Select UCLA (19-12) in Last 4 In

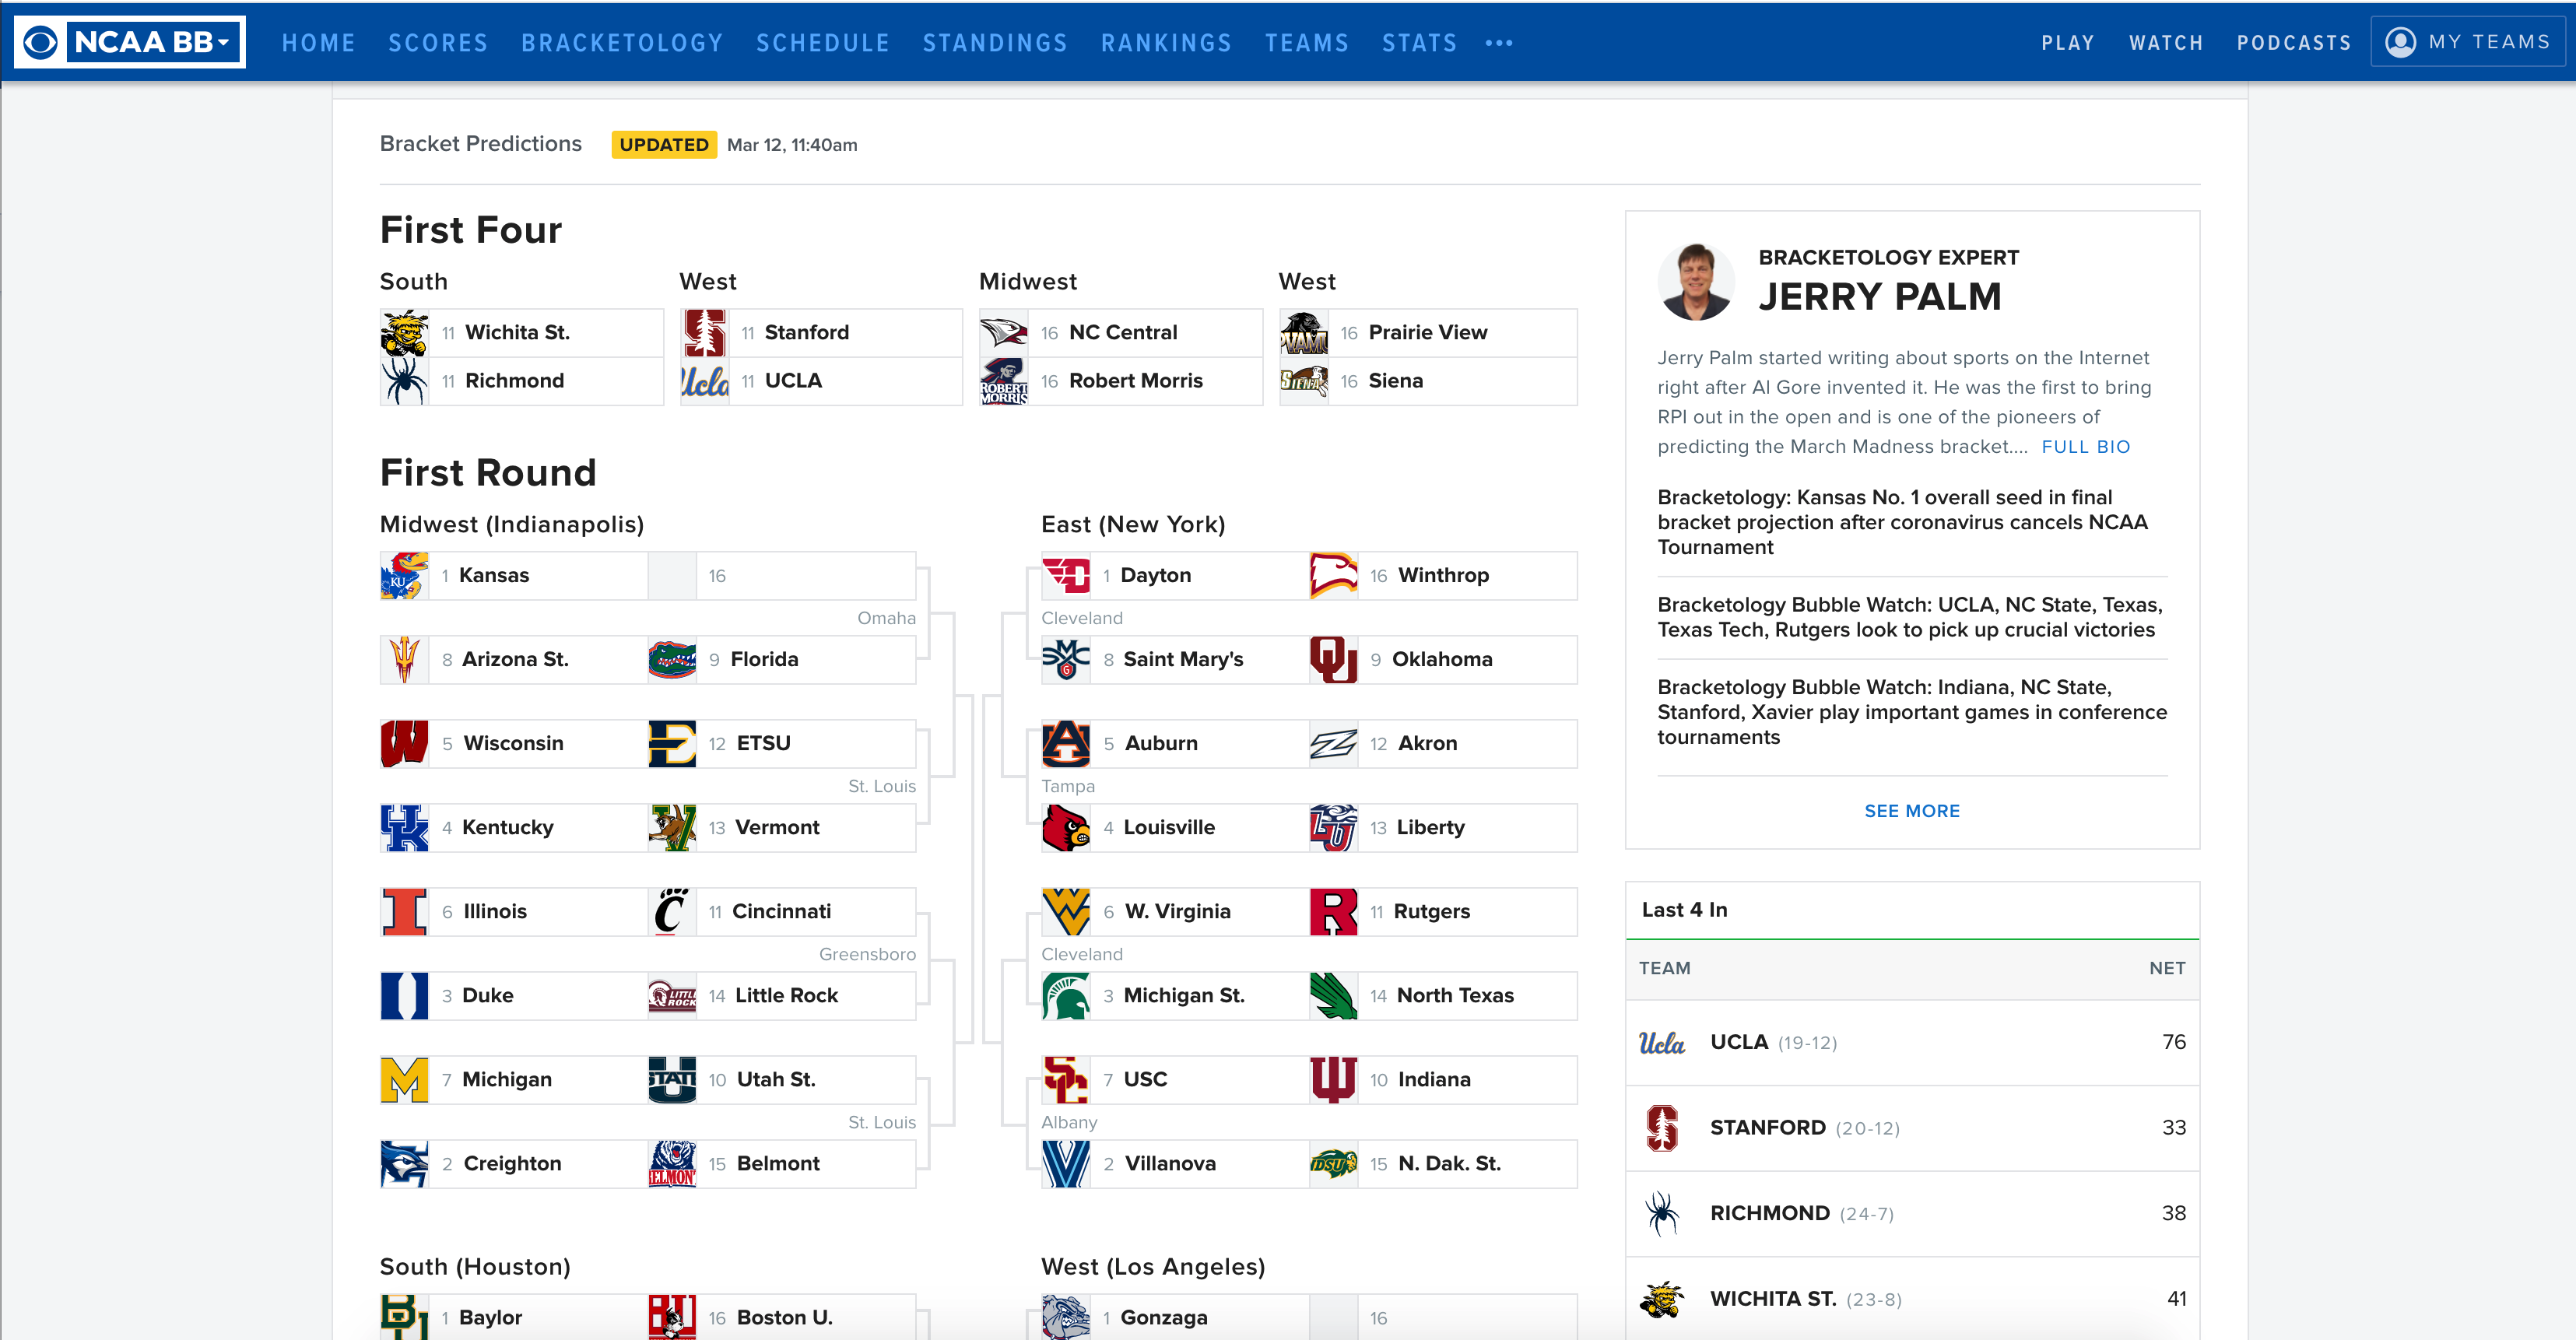1912,1043
